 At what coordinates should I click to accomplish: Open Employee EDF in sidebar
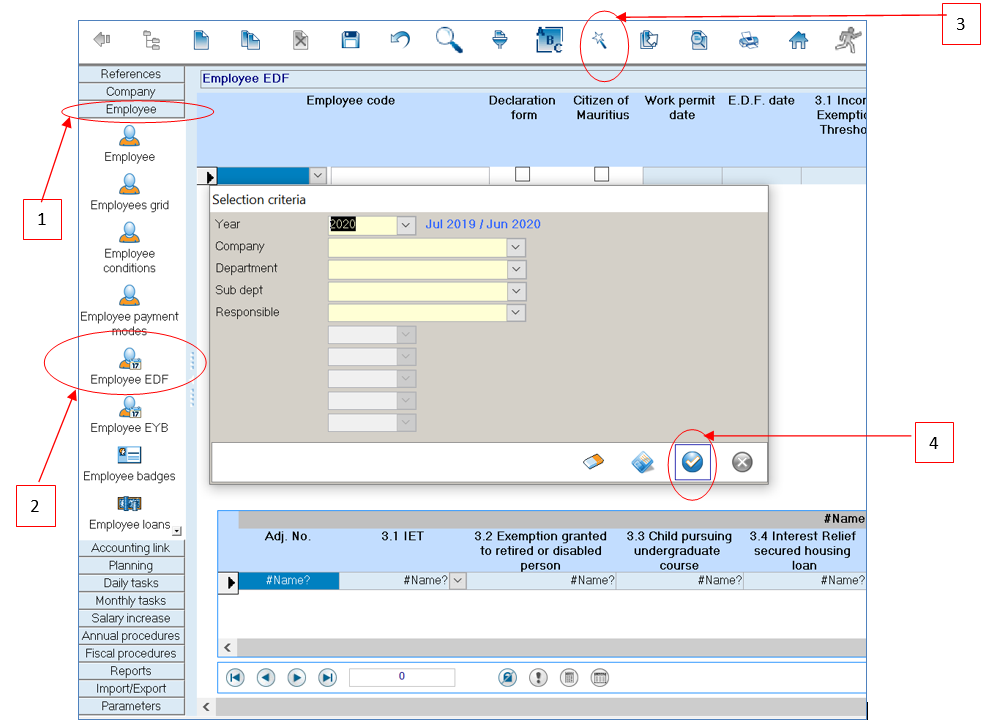[130, 367]
